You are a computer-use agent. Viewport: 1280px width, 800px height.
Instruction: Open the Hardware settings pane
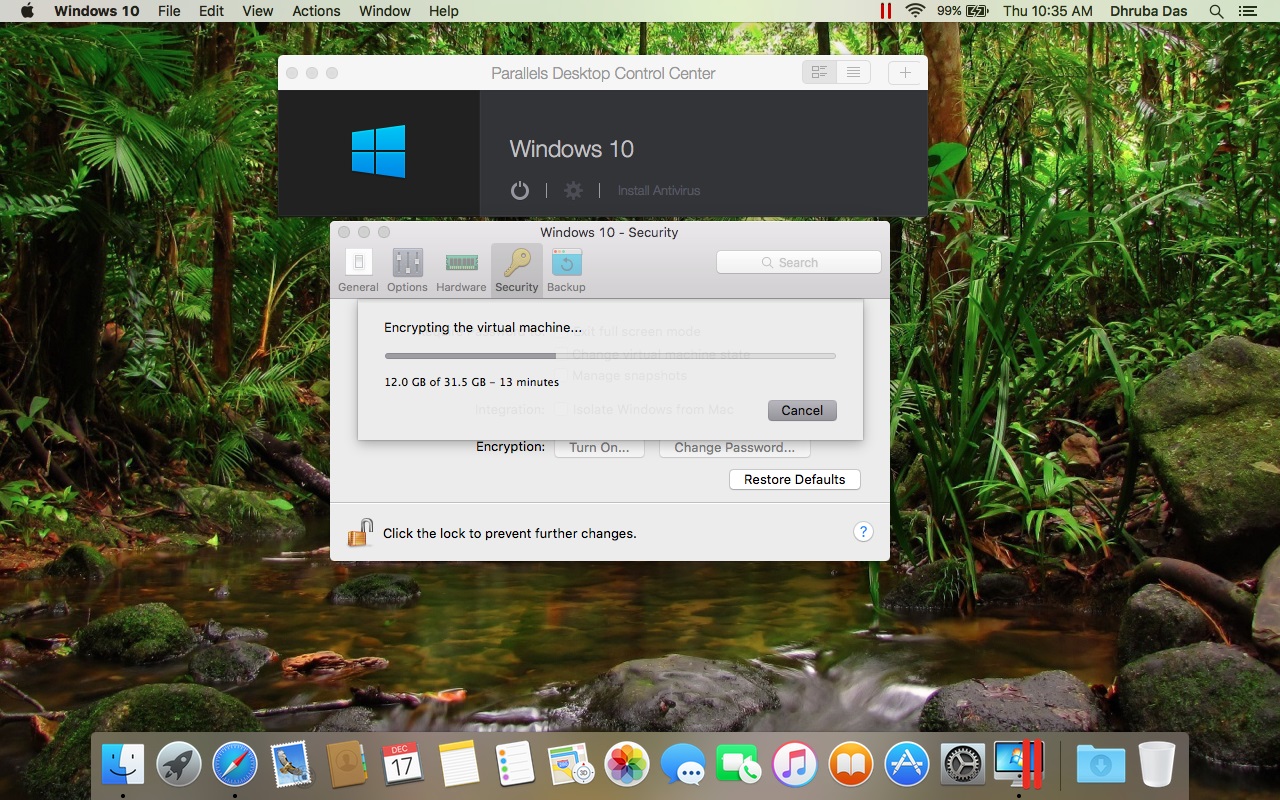pos(461,270)
